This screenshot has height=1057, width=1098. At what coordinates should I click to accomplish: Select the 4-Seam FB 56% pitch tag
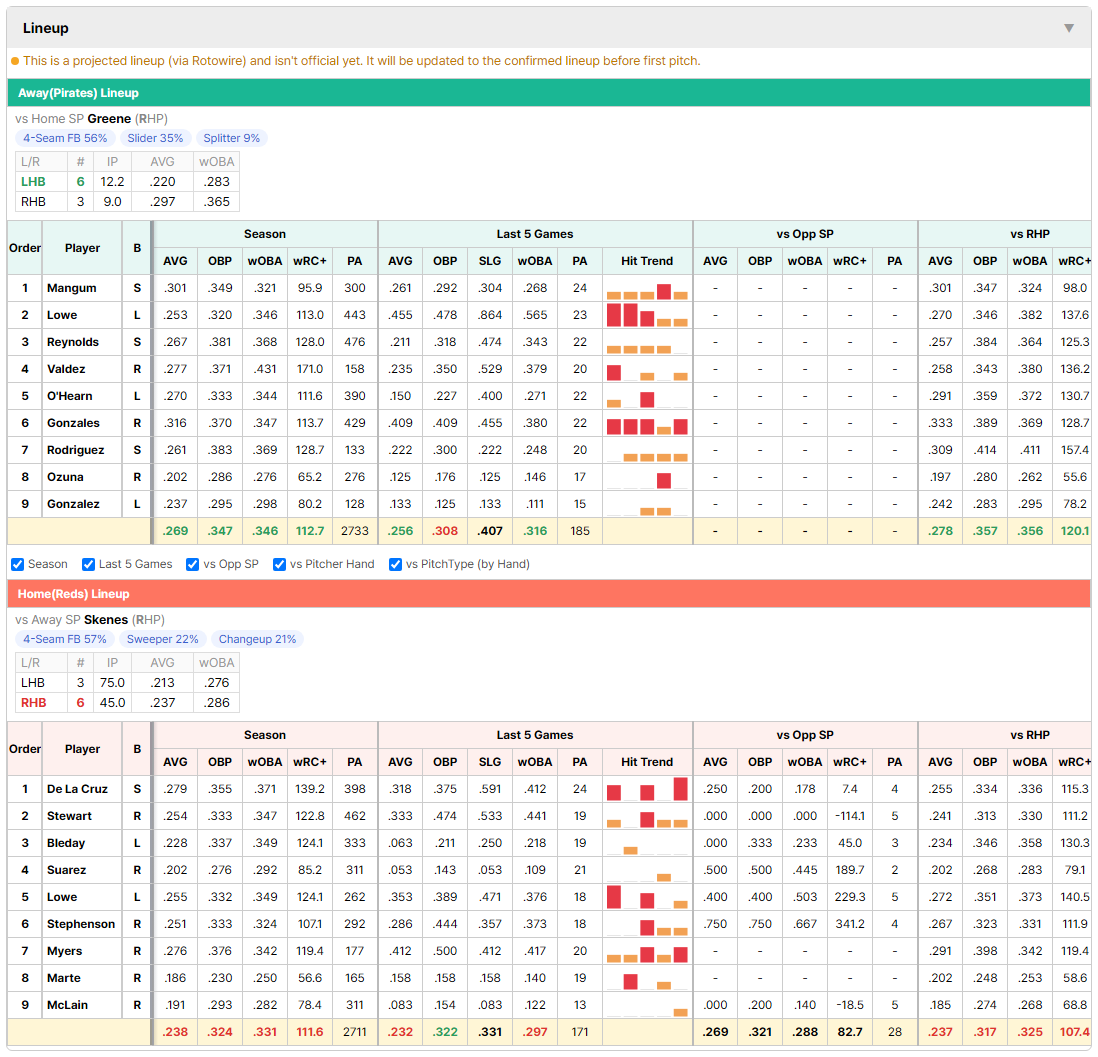coord(65,138)
